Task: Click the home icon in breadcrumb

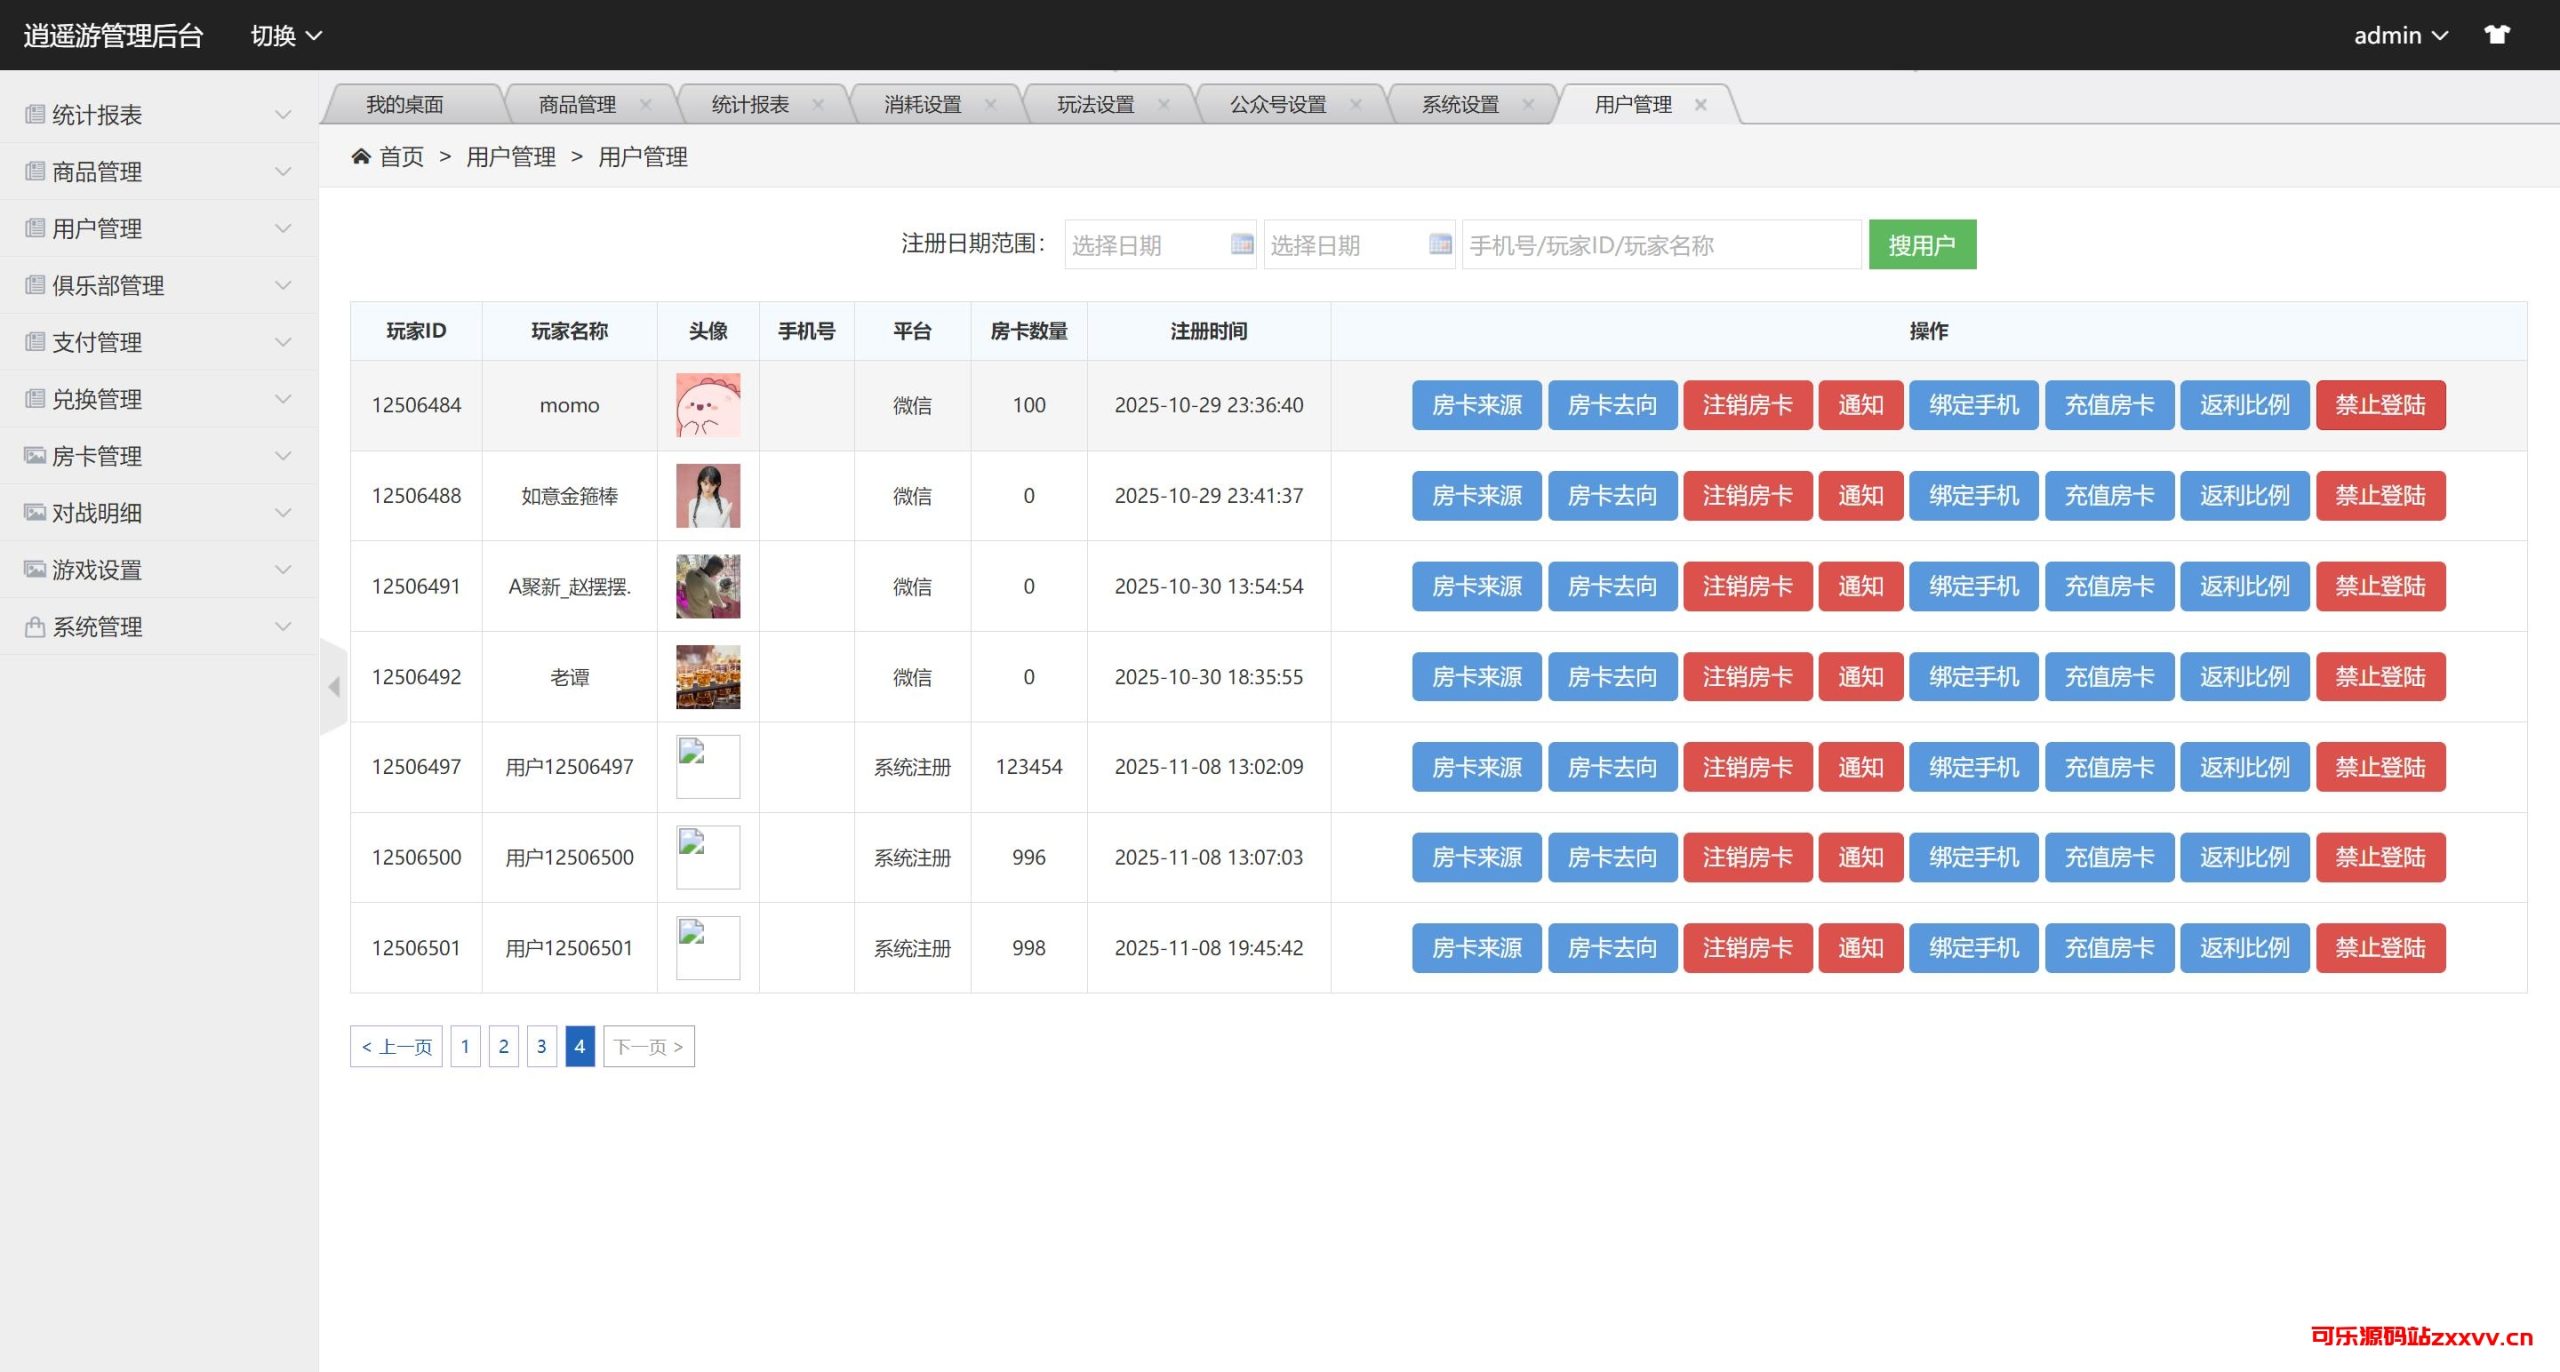Action: pos(361,156)
